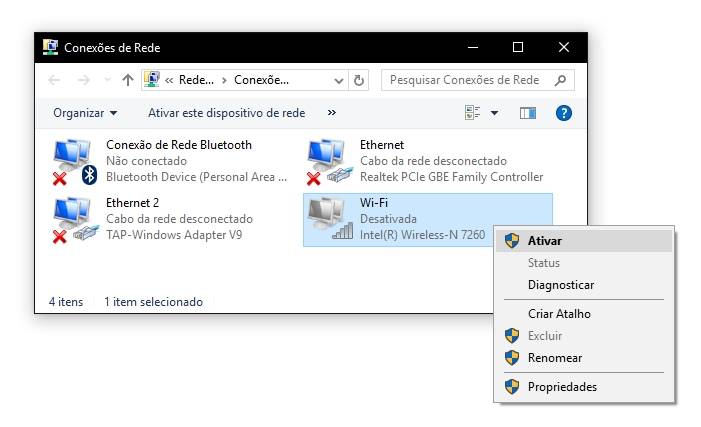Viewport: 701px width, 427px height.
Task: Open the Organizar dropdown menu
Action: point(85,113)
